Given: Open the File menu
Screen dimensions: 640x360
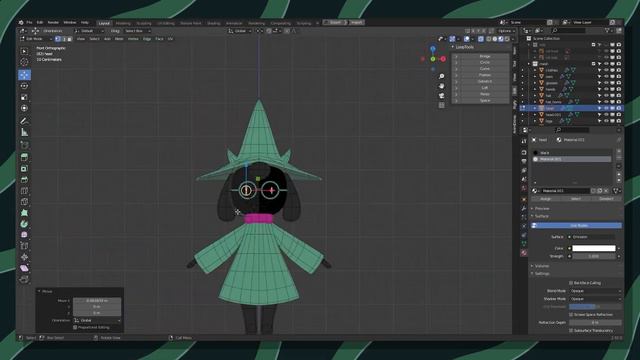Looking at the screenshot, I should 29,22.
